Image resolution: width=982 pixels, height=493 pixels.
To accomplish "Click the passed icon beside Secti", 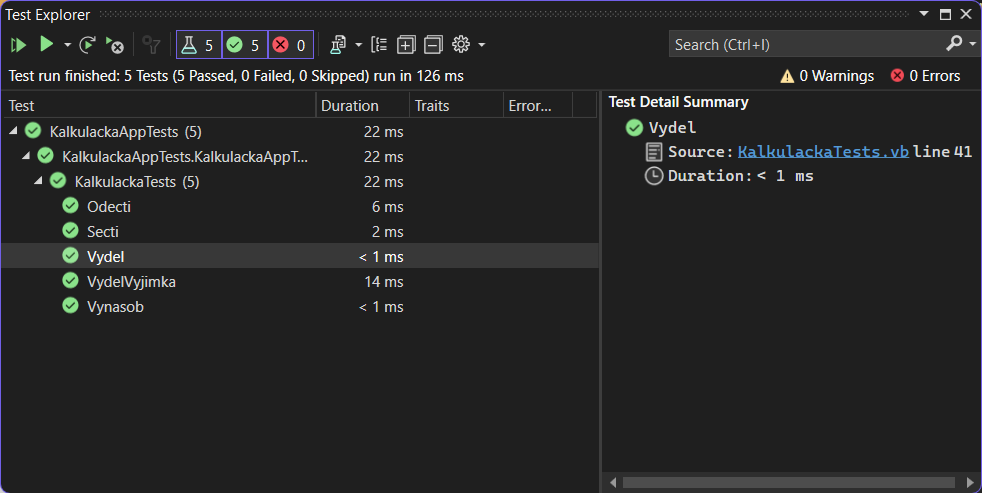I will coord(71,231).
